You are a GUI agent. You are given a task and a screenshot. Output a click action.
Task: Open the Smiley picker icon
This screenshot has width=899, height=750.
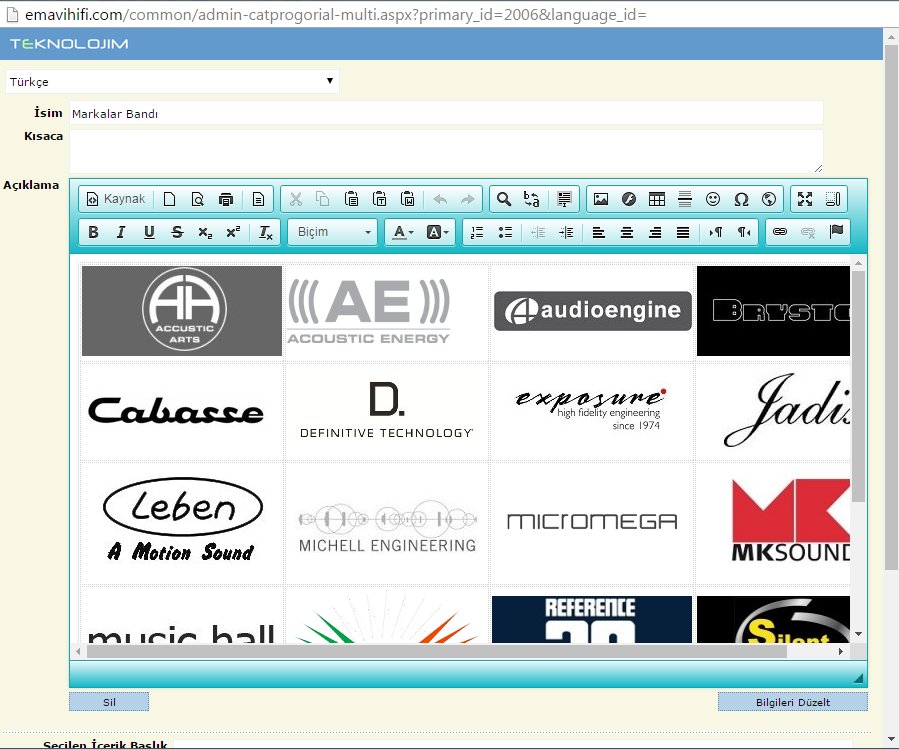coord(713,199)
